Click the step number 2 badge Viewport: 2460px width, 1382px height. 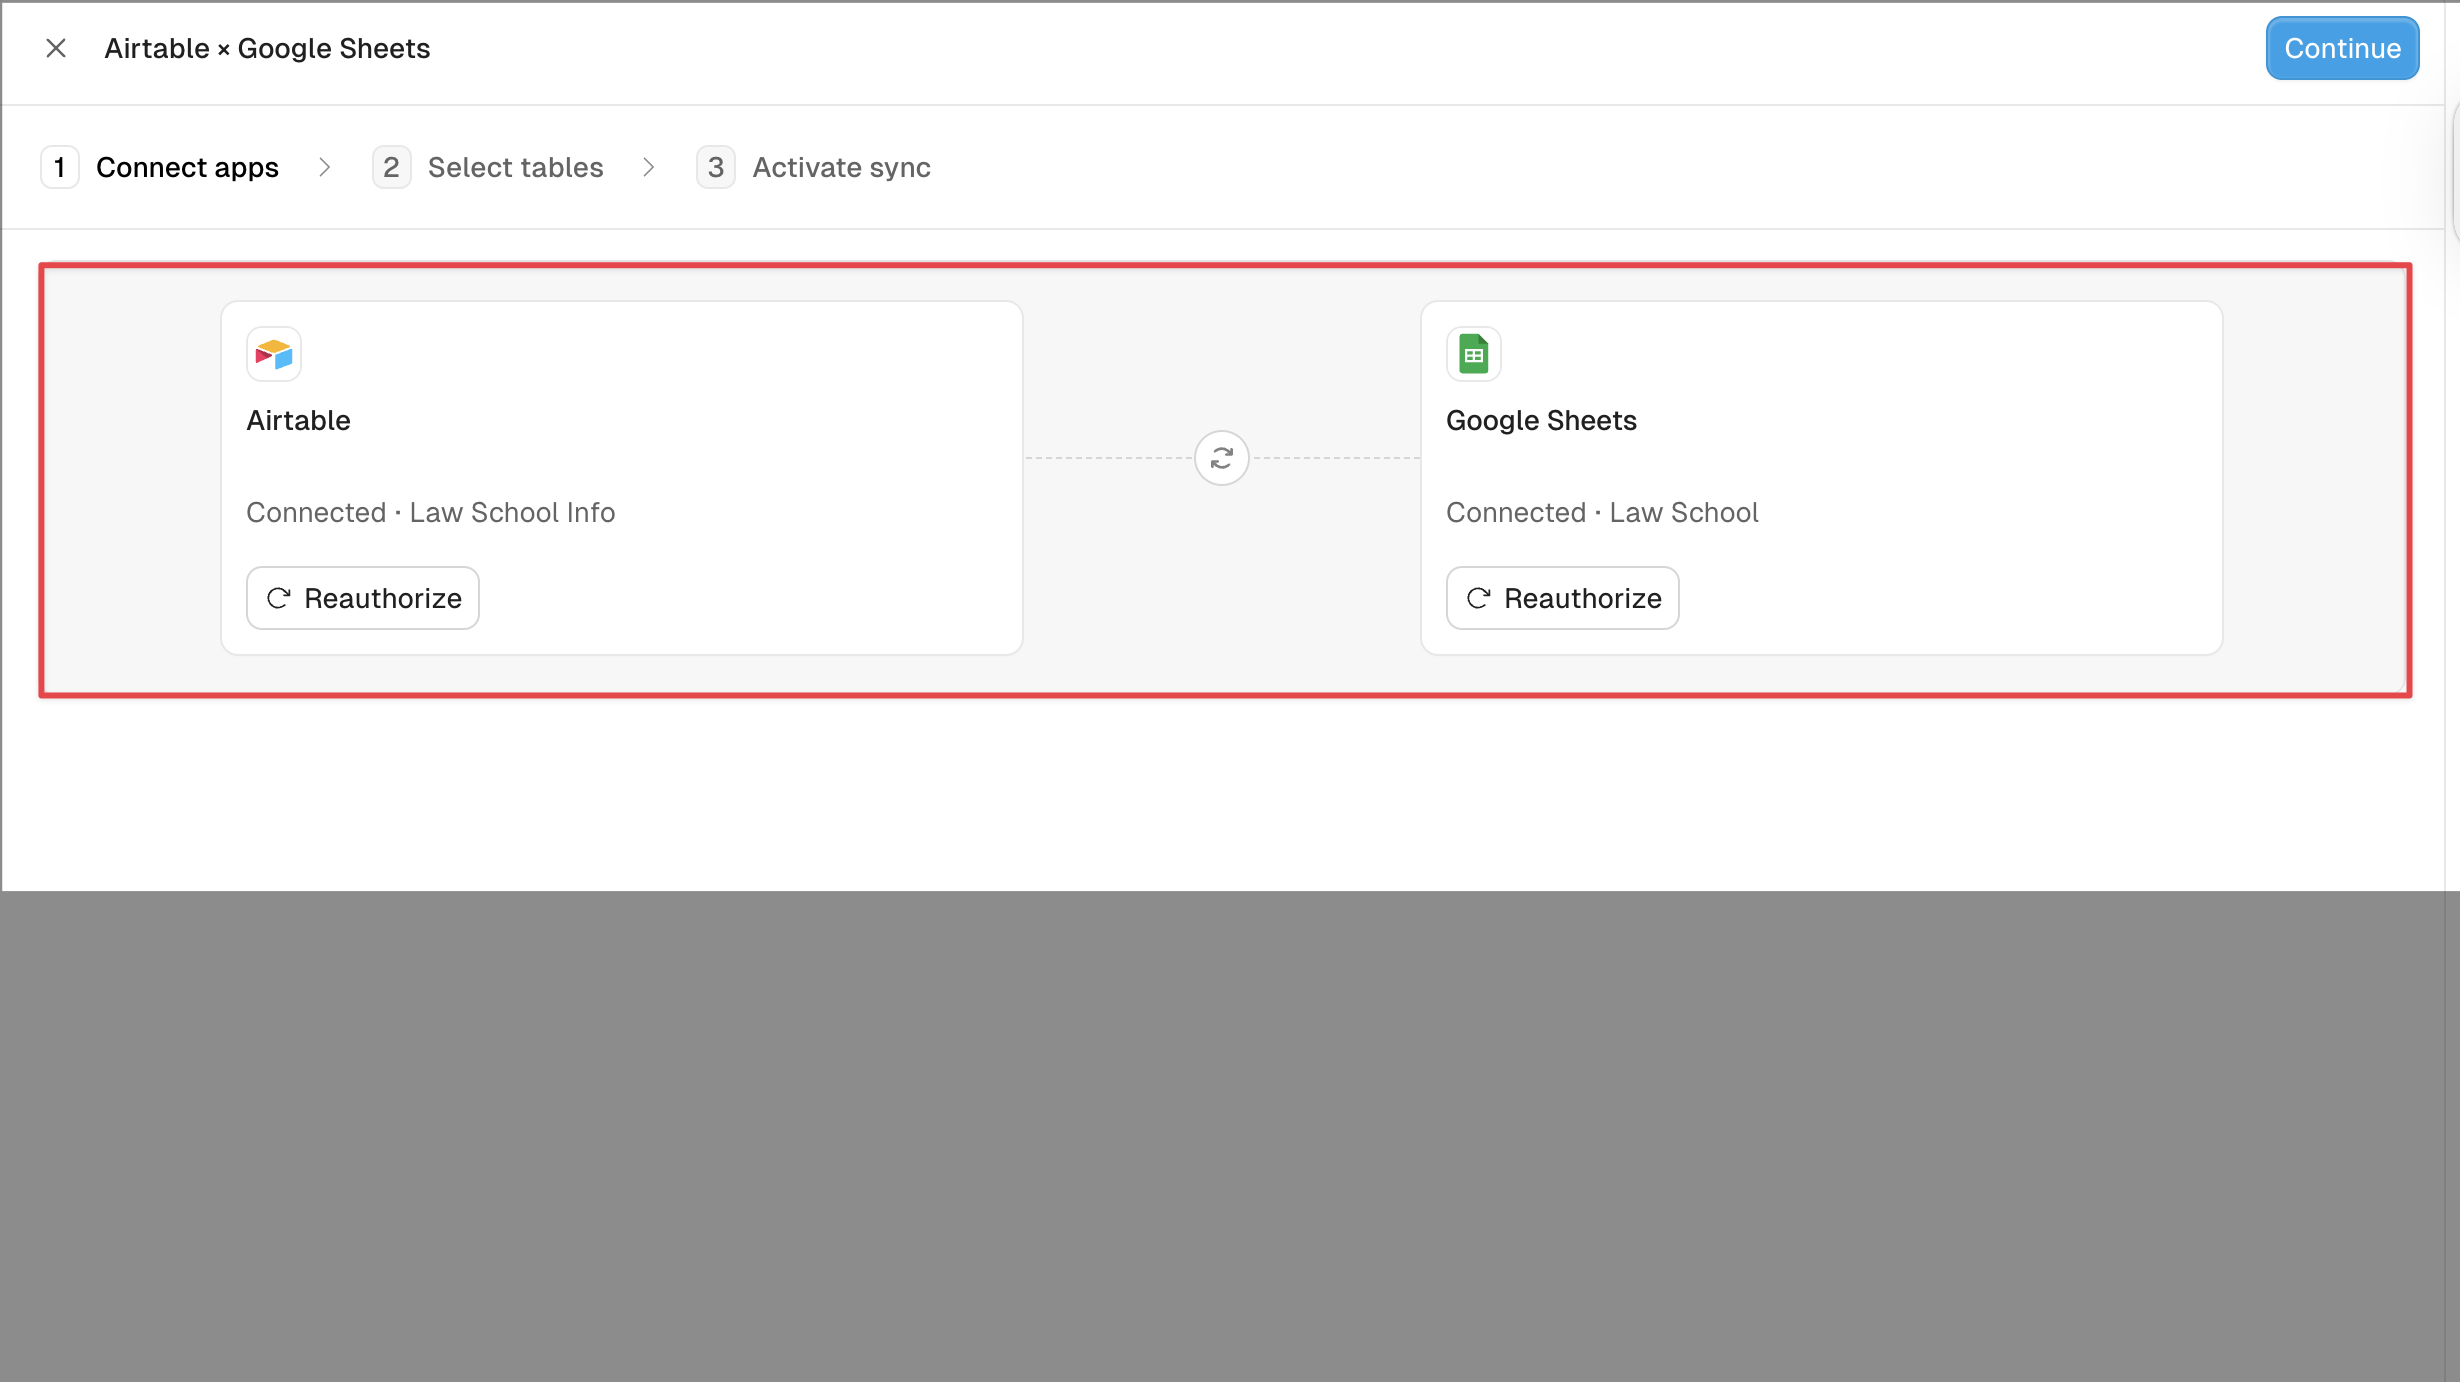point(391,167)
